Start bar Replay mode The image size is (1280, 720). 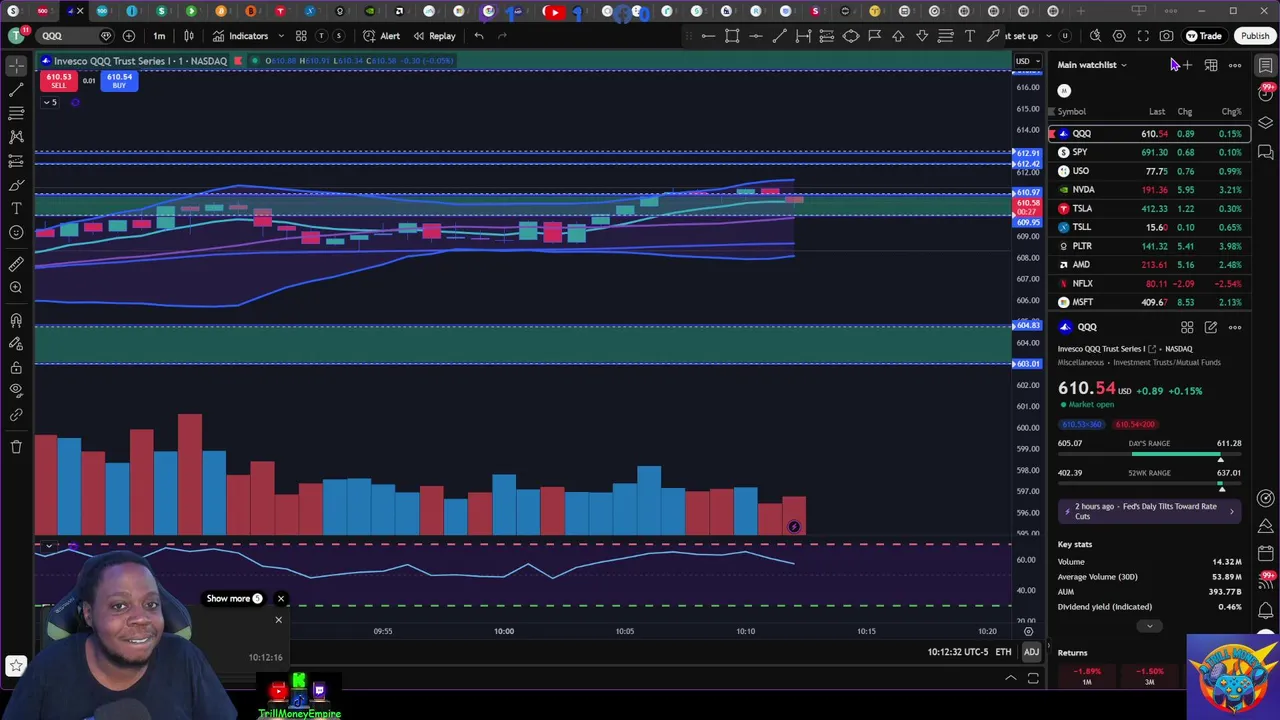(434, 36)
